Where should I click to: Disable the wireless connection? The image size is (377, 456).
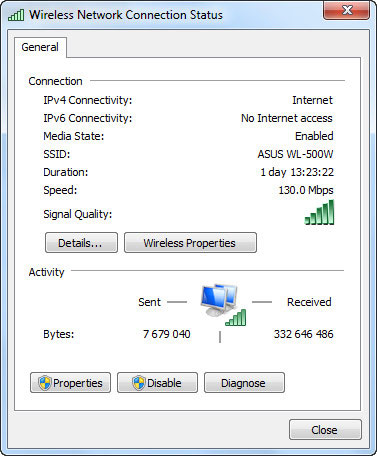tap(157, 383)
